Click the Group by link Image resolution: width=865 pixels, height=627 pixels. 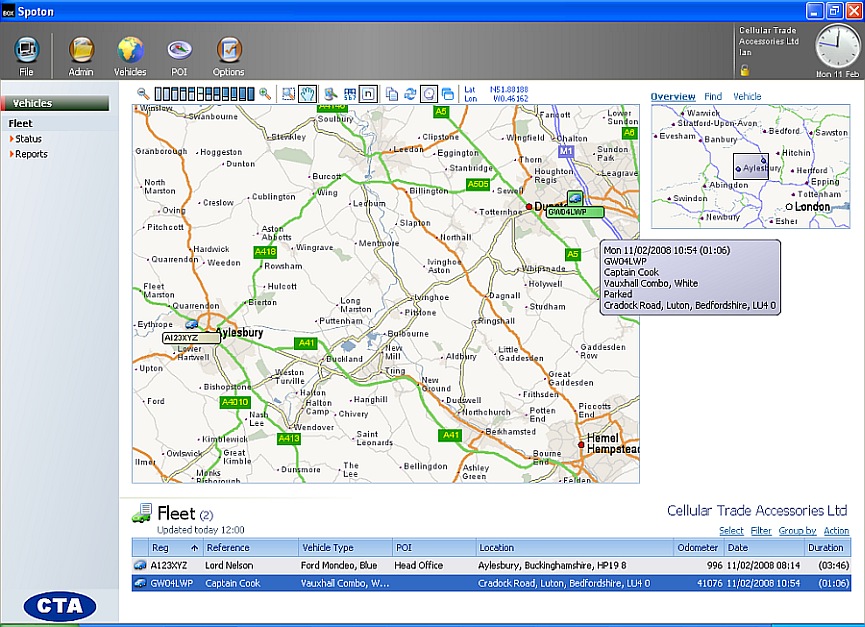tap(797, 531)
